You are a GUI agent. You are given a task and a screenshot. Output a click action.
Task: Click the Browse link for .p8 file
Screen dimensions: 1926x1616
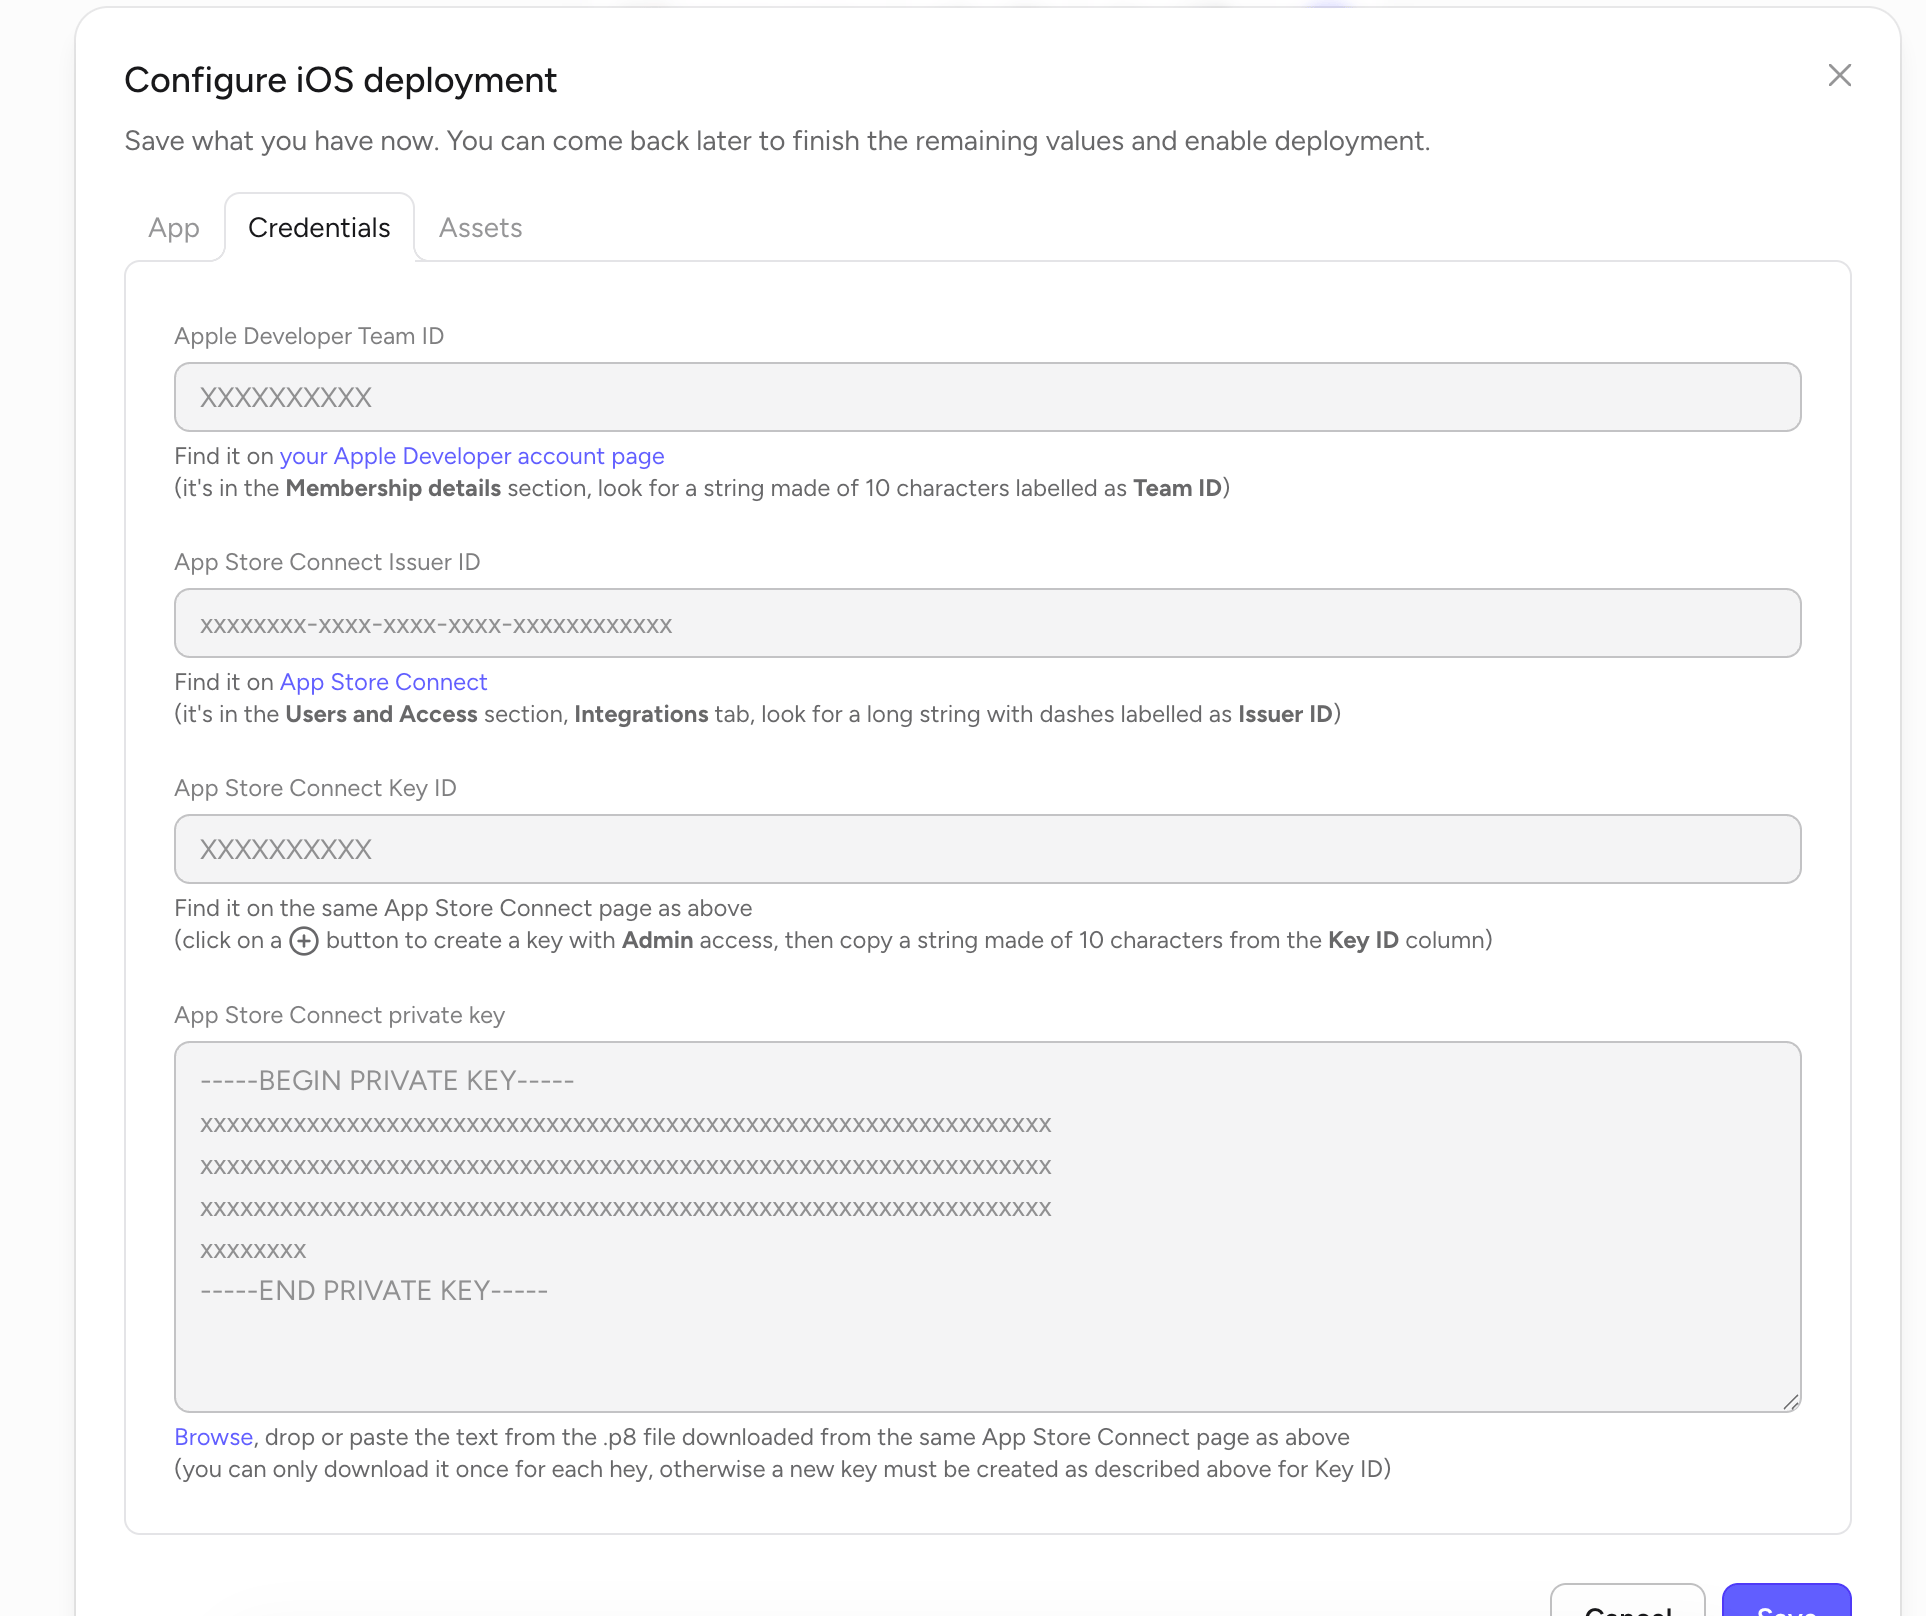tap(213, 1437)
